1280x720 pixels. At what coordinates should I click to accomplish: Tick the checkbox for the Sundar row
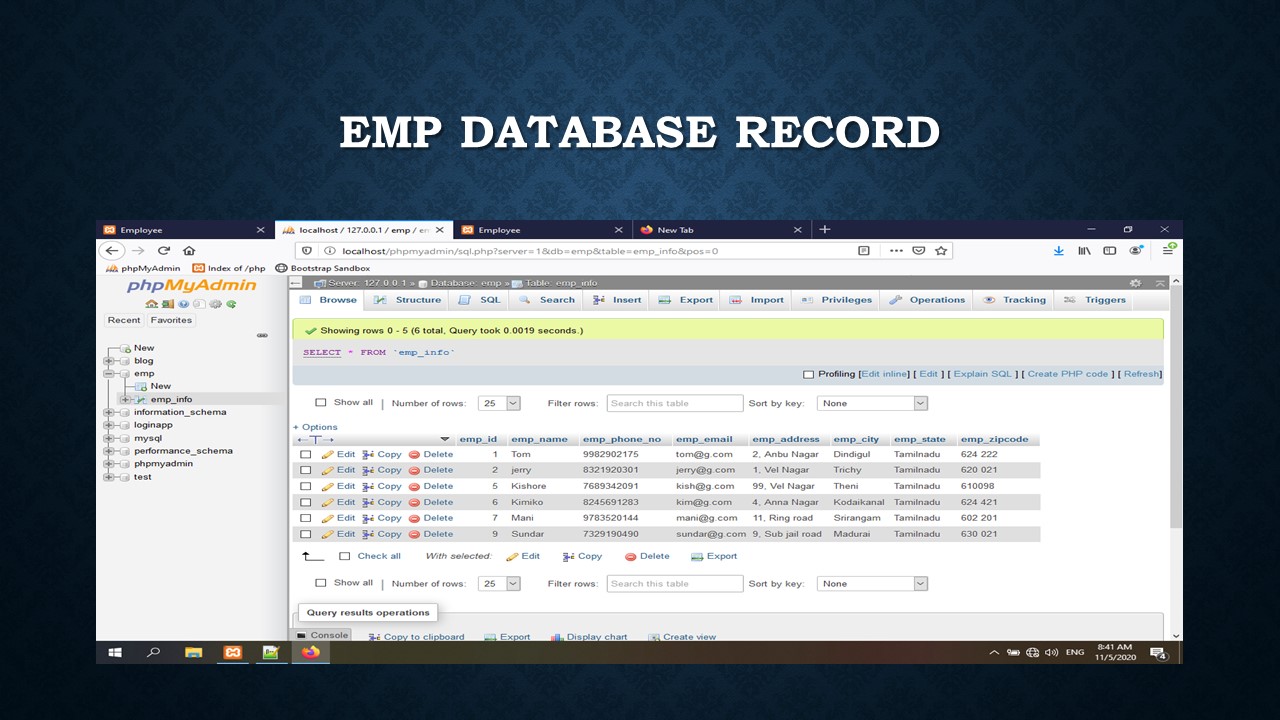coord(306,534)
